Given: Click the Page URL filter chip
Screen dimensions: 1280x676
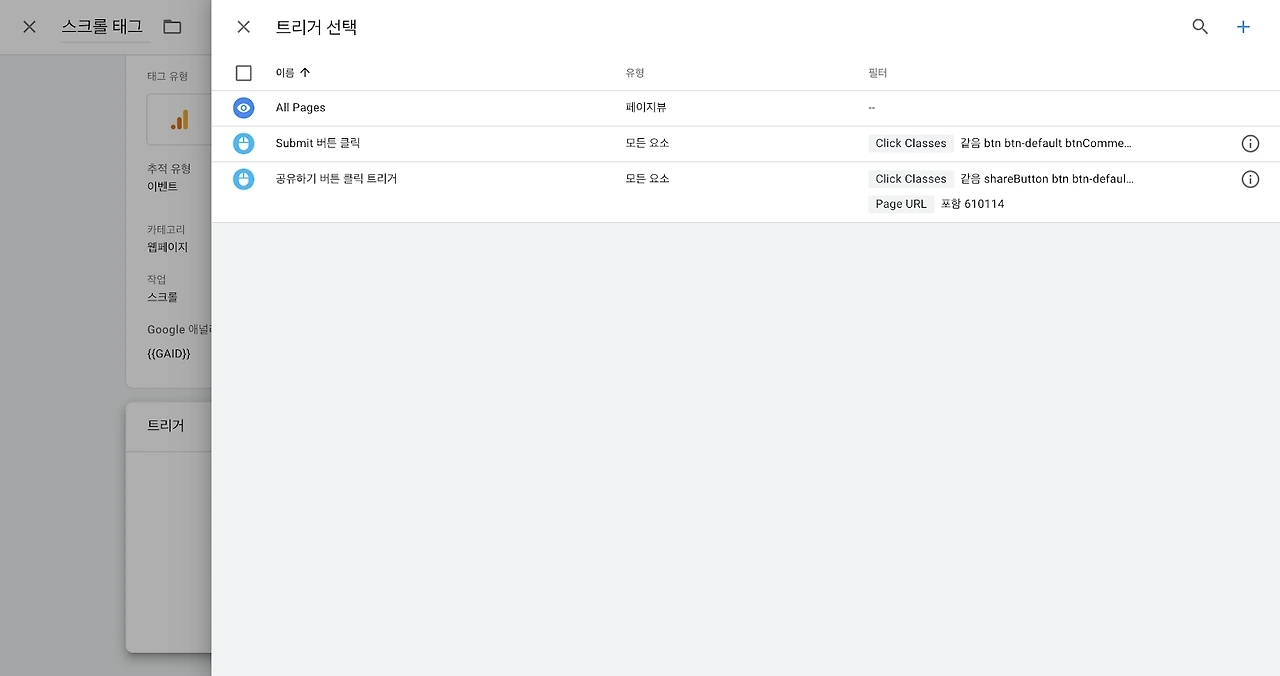Looking at the screenshot, I should coord(901,204).
